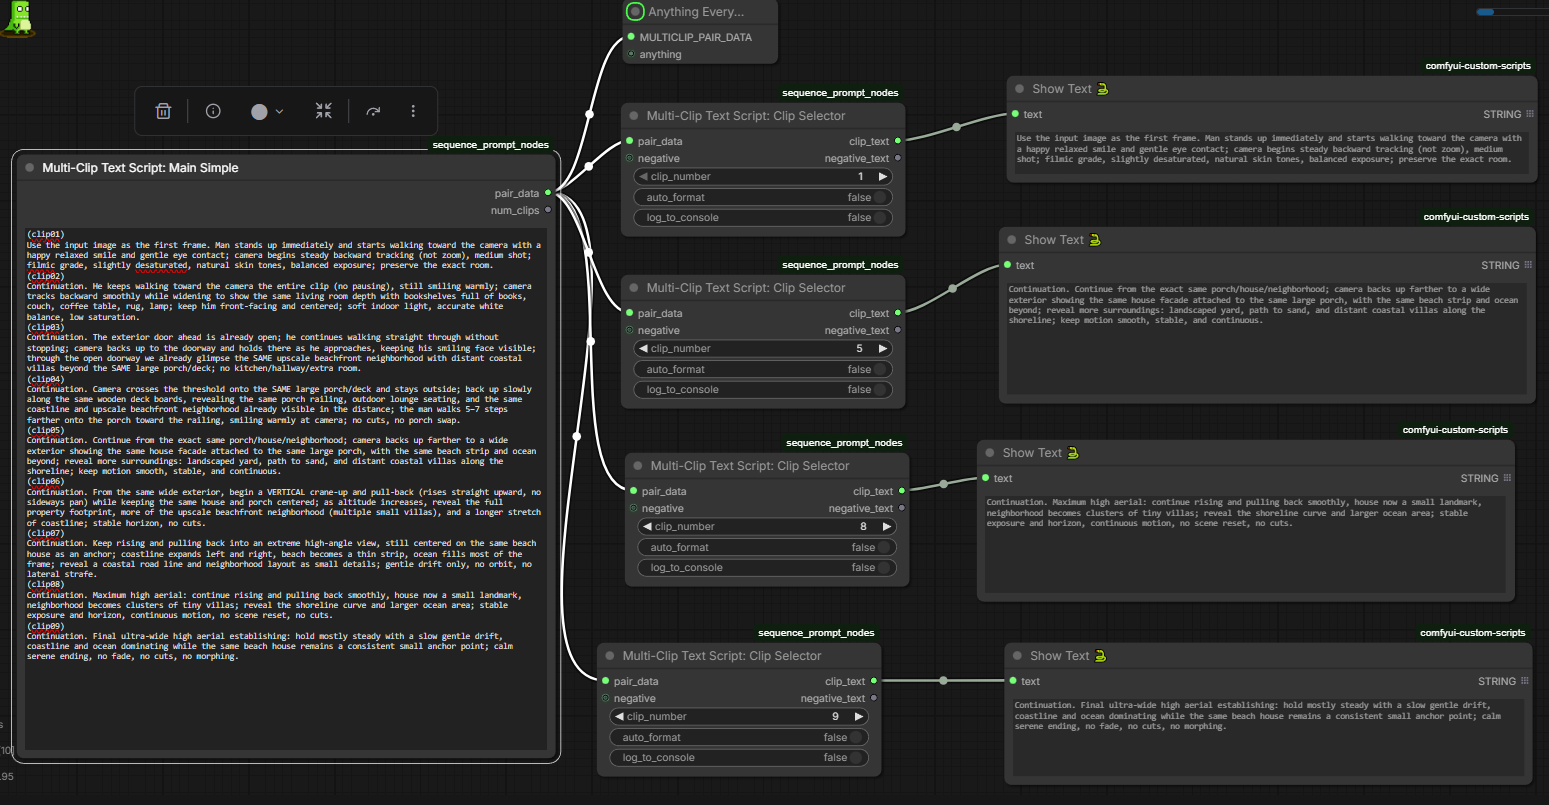Screen dimensions: 1549x805
Task: Enable log_to_console in the clip 8 selector
Action: 766,568
